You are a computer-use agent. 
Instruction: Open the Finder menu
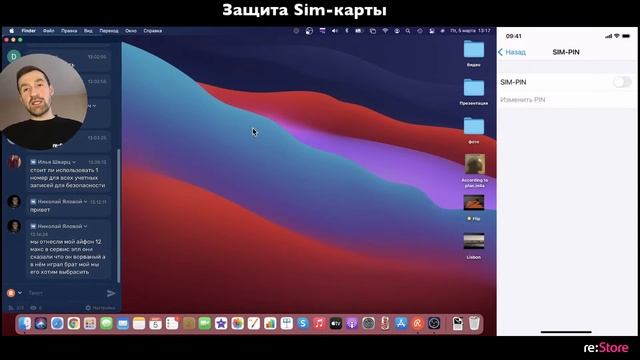coord(29,31)
